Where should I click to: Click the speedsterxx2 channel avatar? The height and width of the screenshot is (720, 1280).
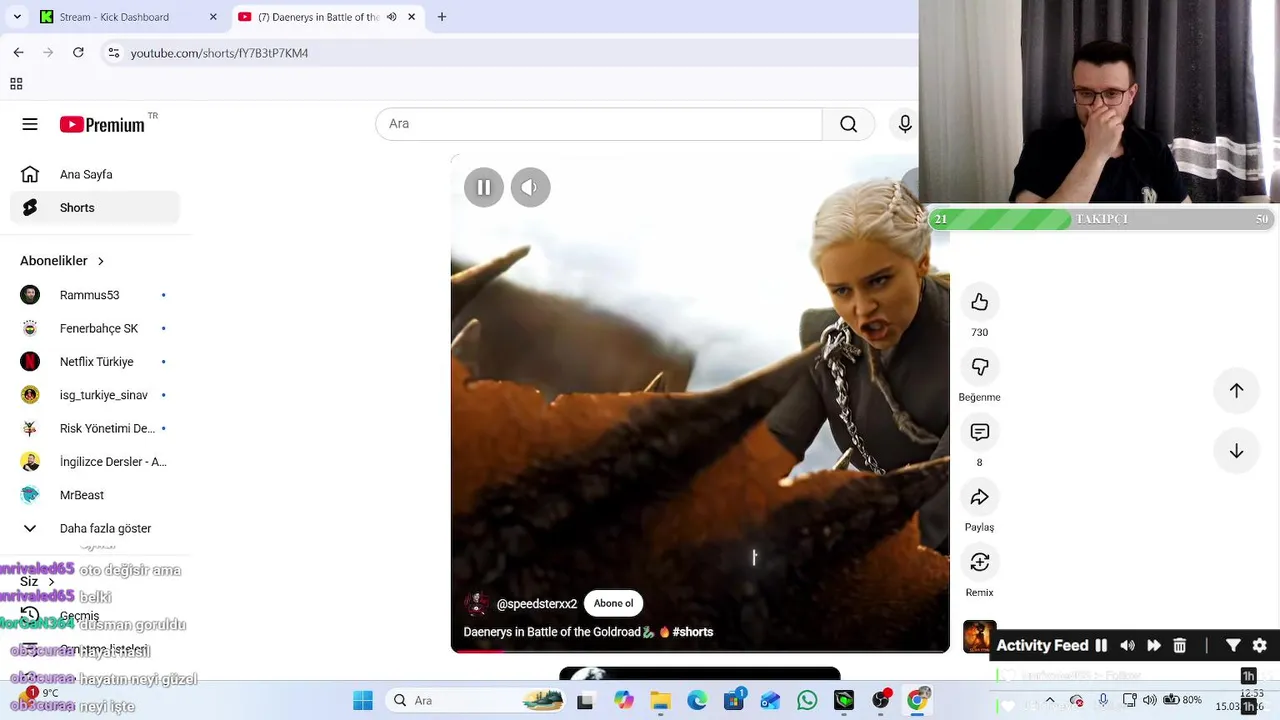477,604
